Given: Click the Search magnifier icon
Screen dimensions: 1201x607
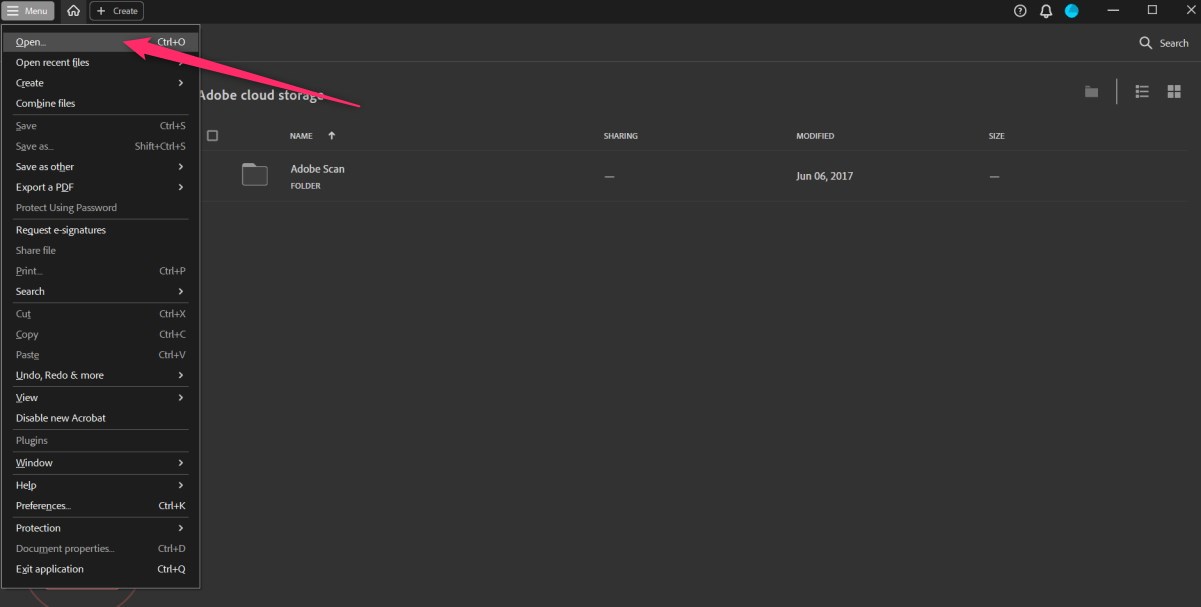Looking at the screenshot, I should point(1146,43).
